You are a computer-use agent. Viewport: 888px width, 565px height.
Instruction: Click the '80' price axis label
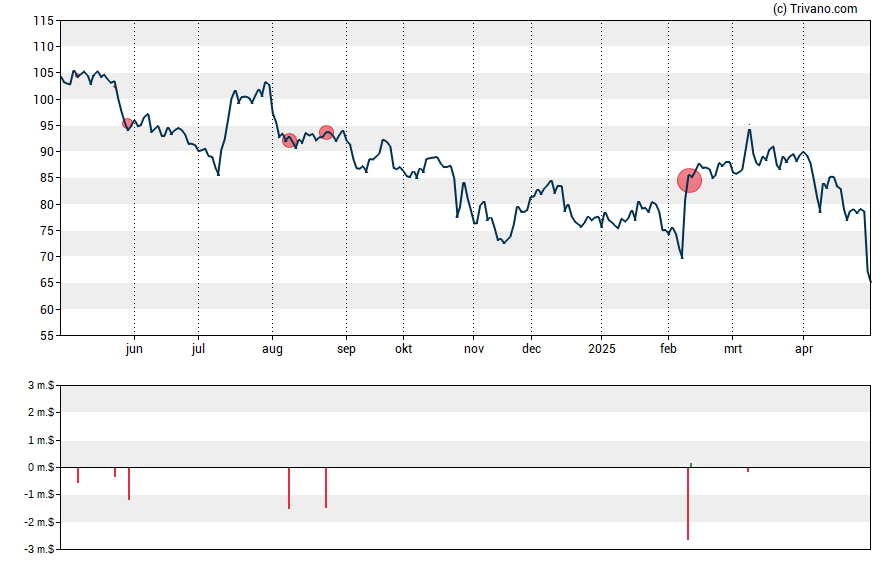point(47,204)
